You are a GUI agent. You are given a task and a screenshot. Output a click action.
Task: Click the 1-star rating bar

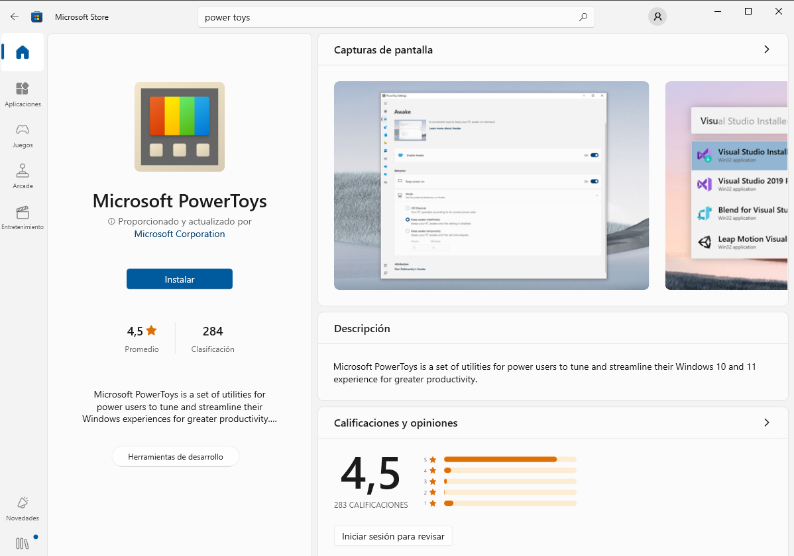[x=510, y=503]
